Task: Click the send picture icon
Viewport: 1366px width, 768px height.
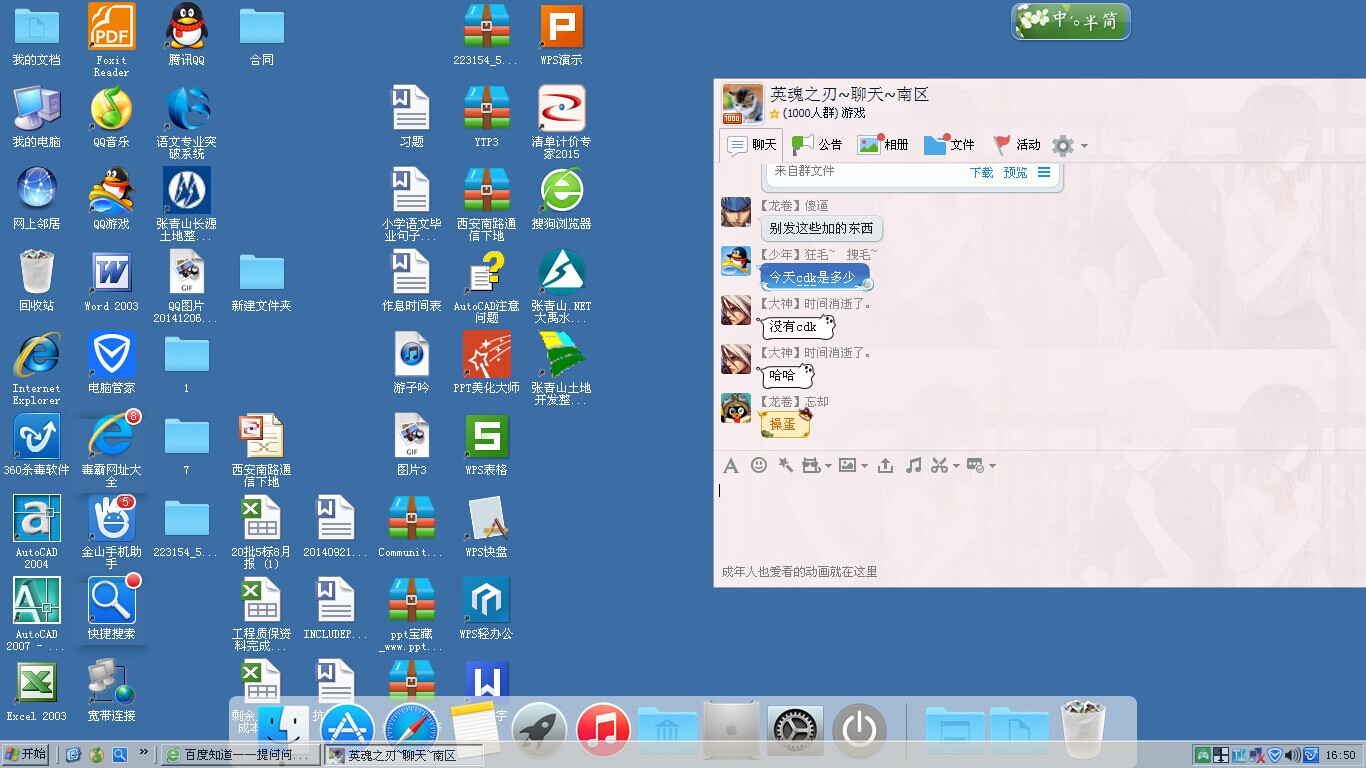Action: 848,465
